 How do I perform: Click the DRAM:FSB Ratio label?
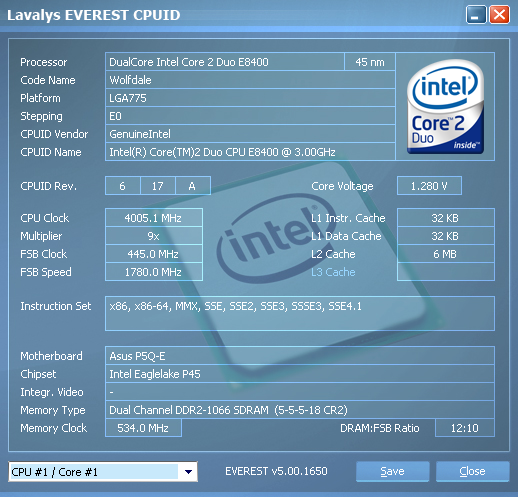pyautogui.click(x=380, y=428)
